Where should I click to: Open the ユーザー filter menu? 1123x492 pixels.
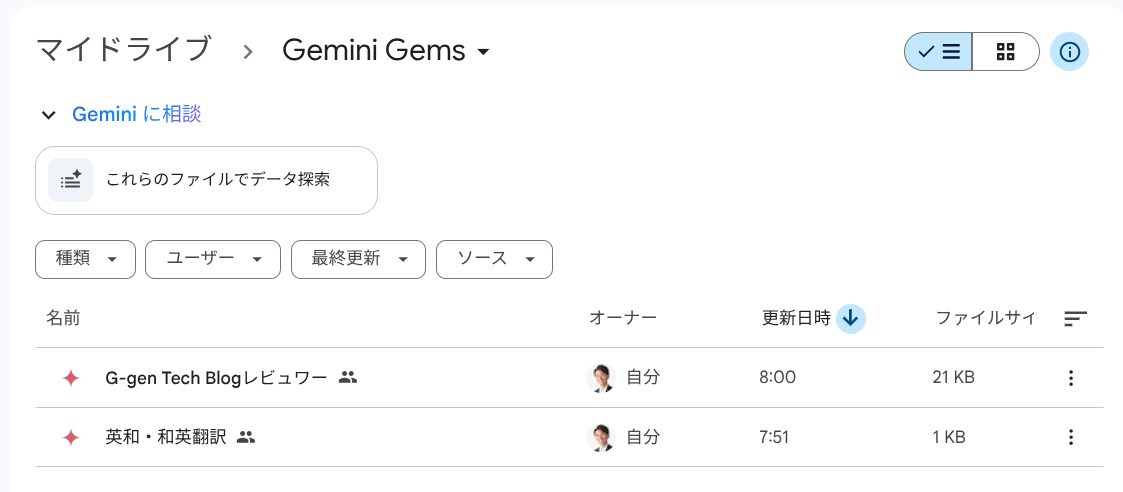211,259
